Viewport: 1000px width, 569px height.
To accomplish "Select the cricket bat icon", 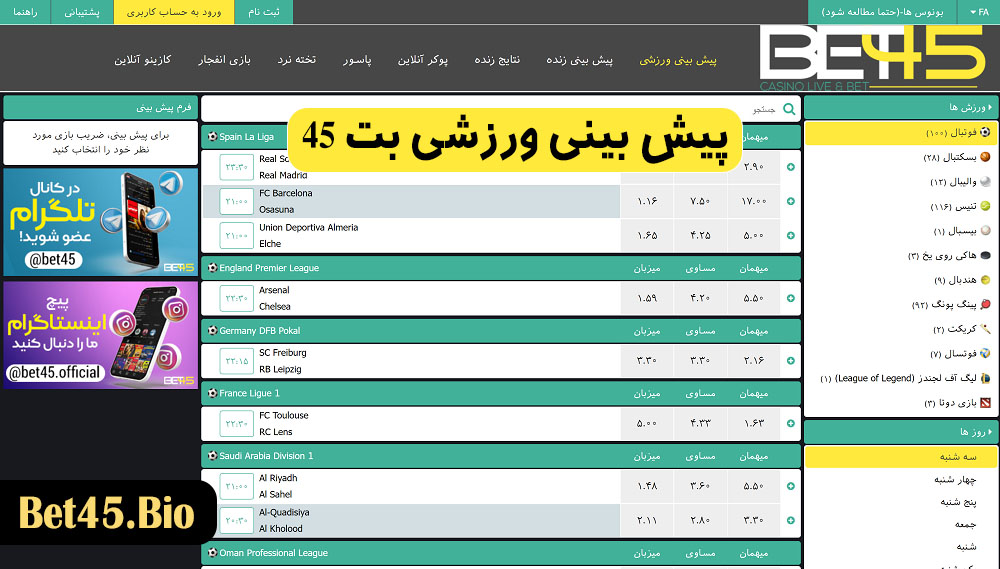I will coord(985,329).
